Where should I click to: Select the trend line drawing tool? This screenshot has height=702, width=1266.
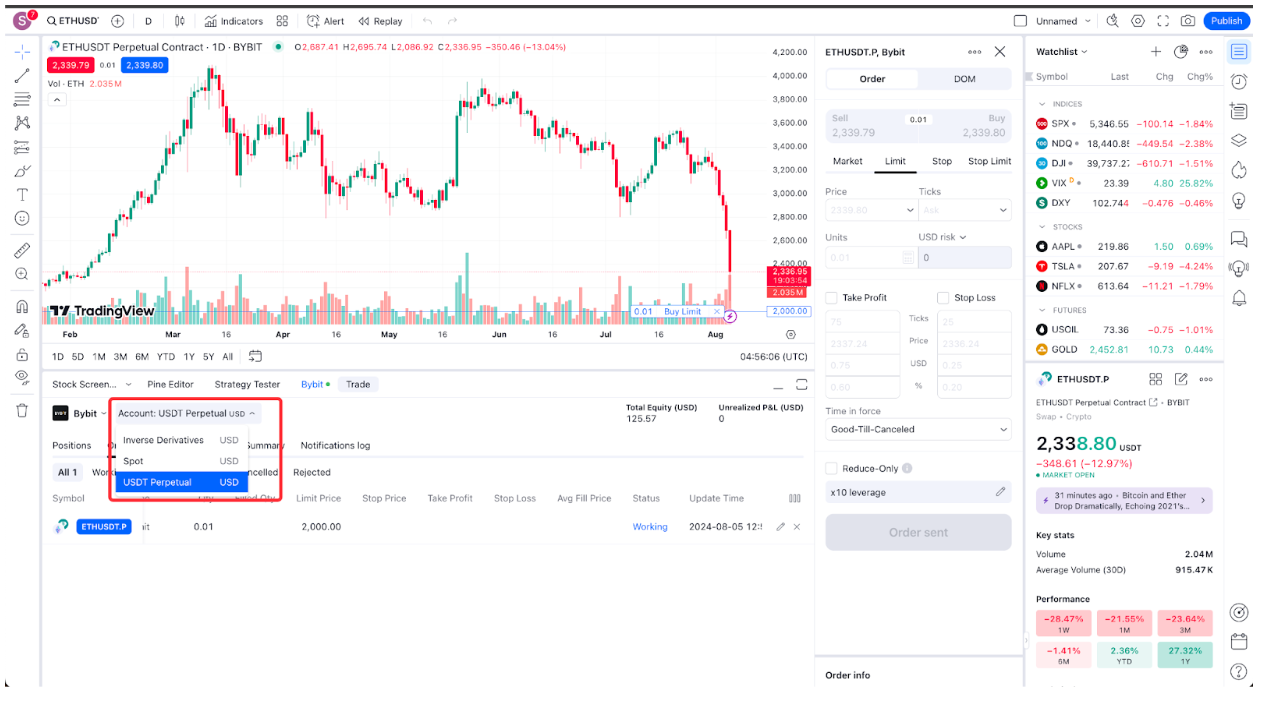point(22,75)
